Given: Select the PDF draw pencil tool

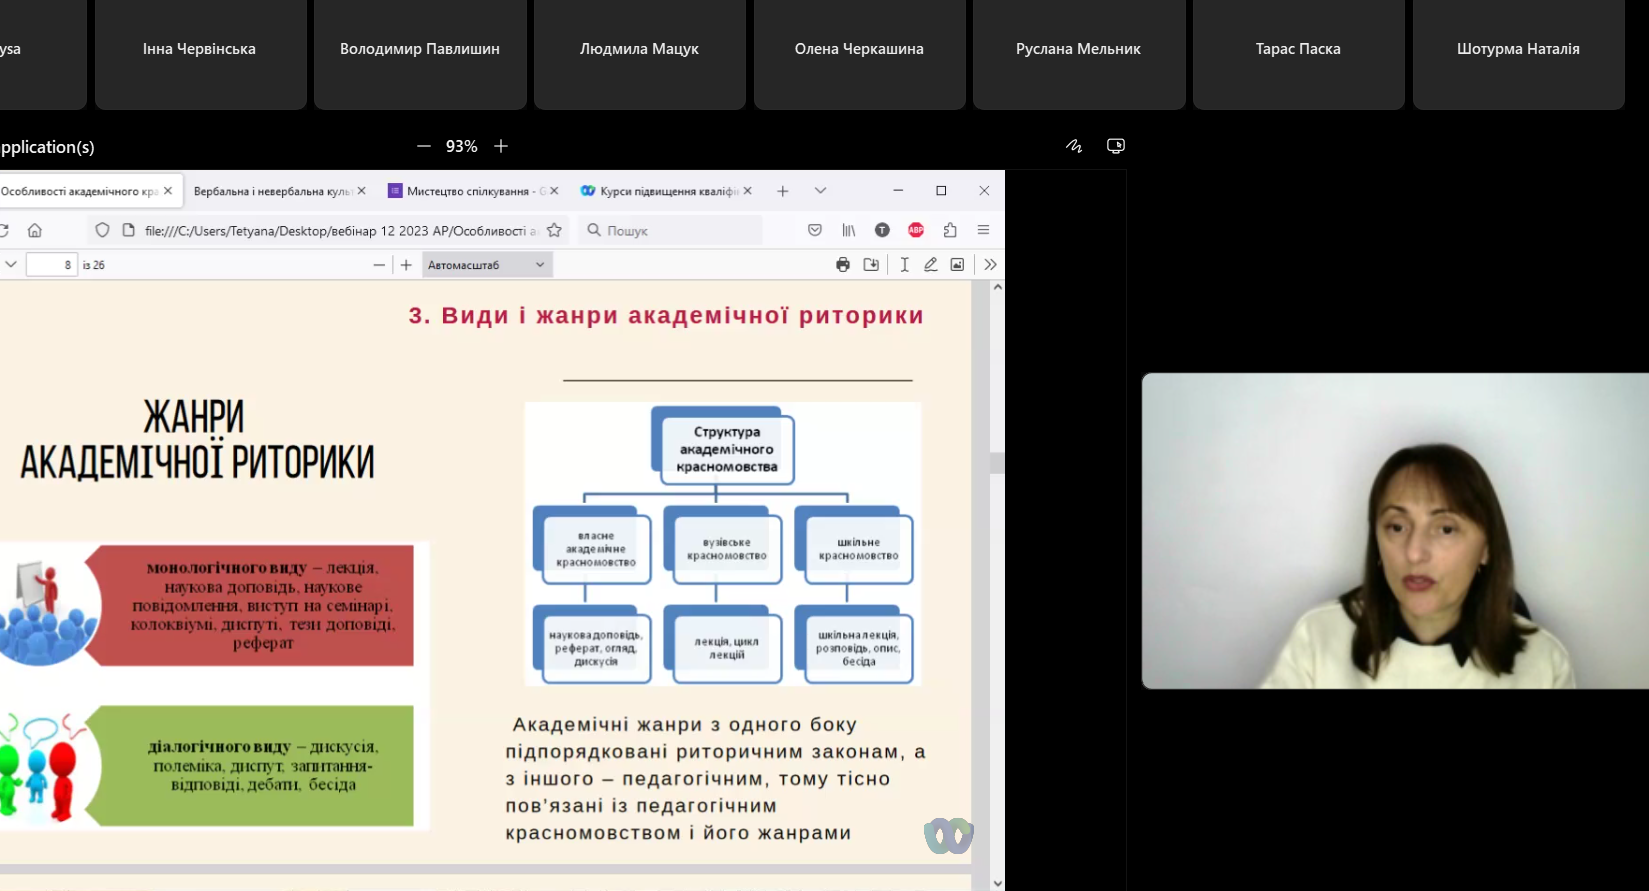Looking at the screenshot, I should click(930, 265).
